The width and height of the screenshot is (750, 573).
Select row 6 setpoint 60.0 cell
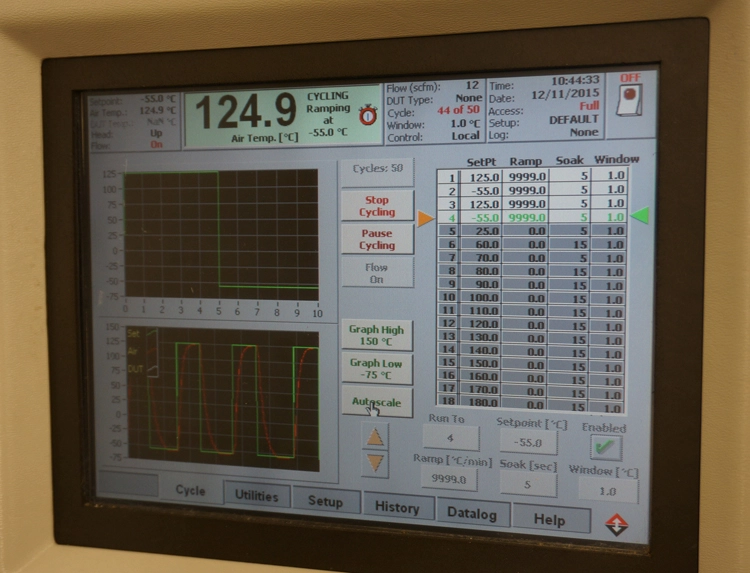tap(480, 244)
